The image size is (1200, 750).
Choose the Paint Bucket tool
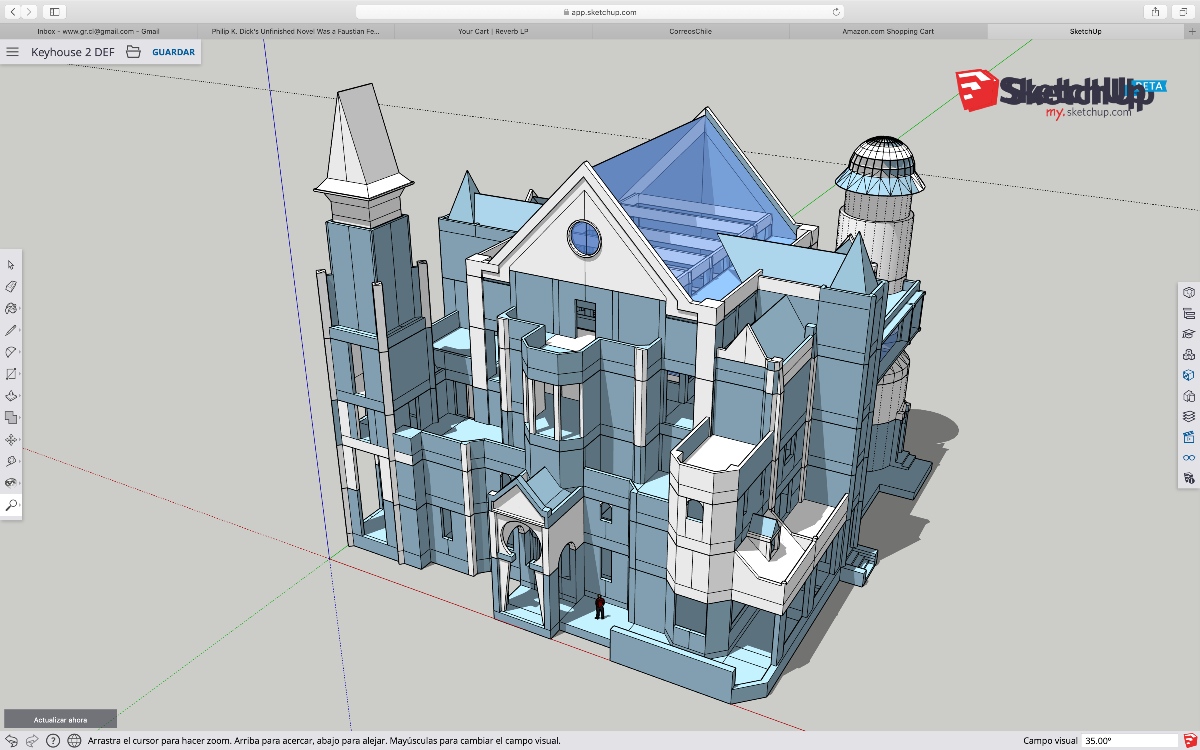(11, 309)
